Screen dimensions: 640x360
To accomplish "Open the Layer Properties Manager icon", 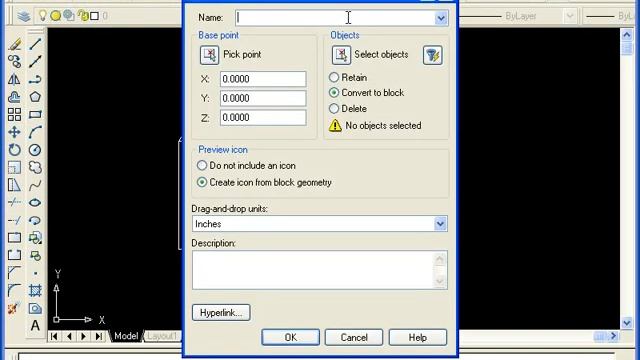I will [24, 16].
